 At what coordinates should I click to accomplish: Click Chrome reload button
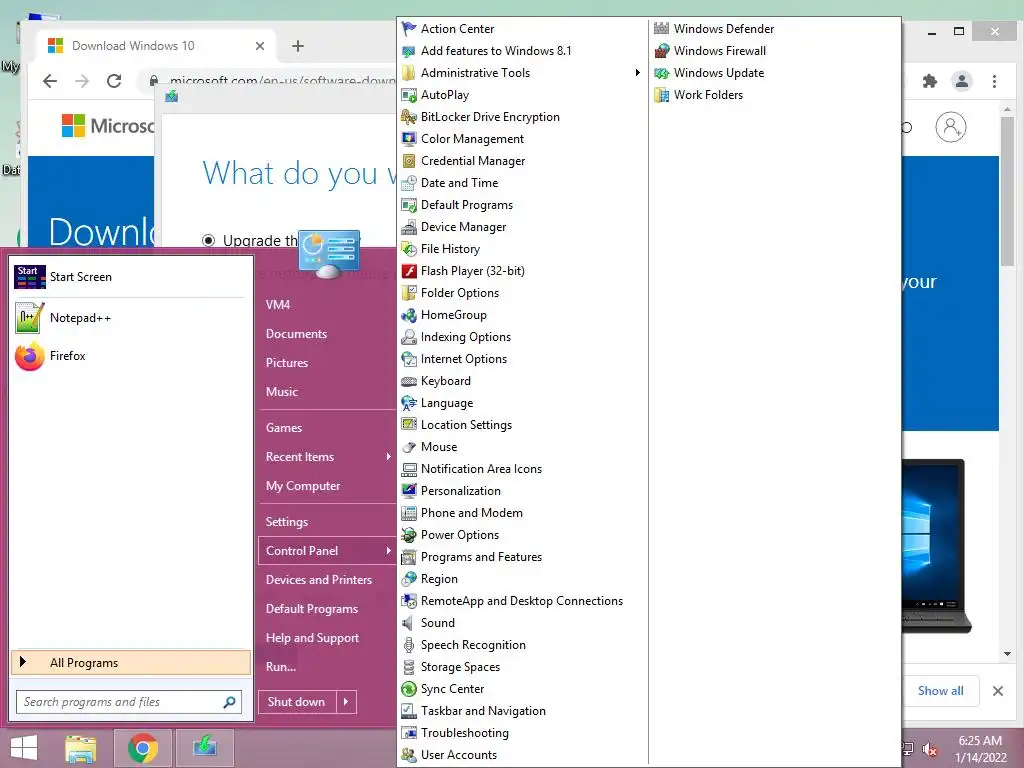pyautogui.click(x=114, y=81)
